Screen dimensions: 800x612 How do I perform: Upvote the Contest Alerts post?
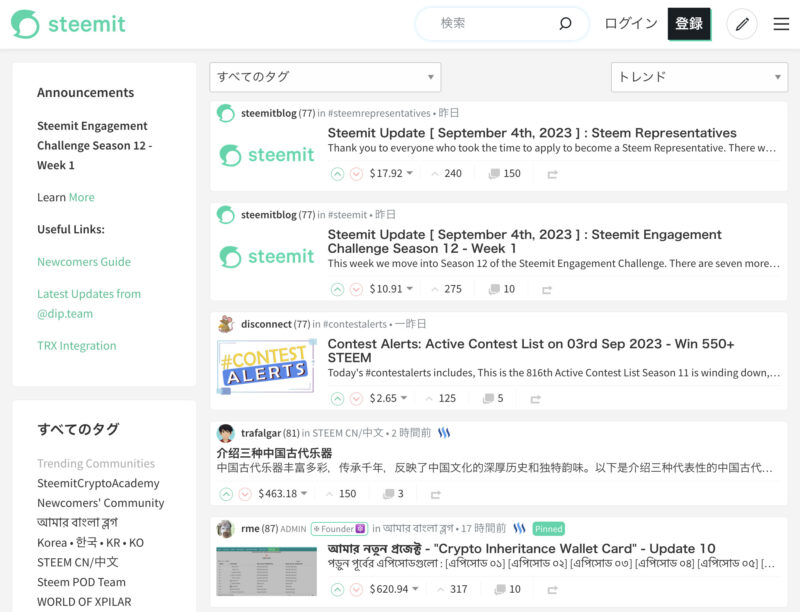point(337,398)
